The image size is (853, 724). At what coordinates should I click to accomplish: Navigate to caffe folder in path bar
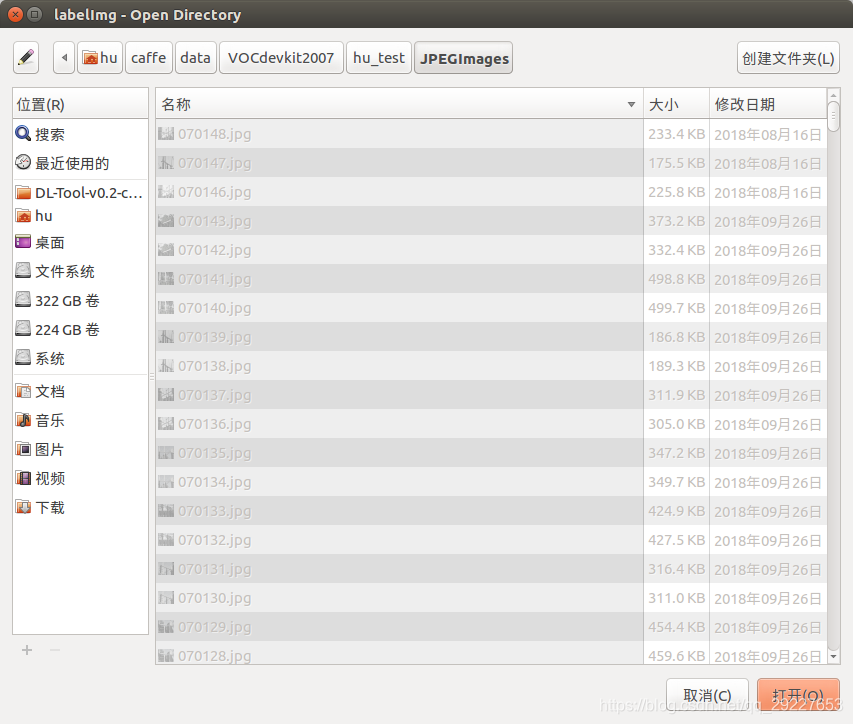pos(149,58)
